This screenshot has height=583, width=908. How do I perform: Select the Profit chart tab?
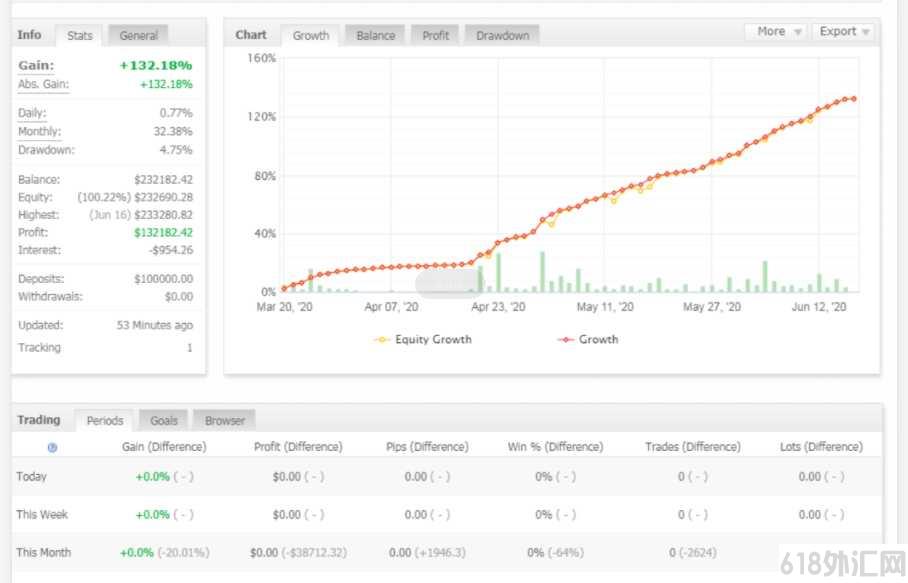(x=435, y=36)
